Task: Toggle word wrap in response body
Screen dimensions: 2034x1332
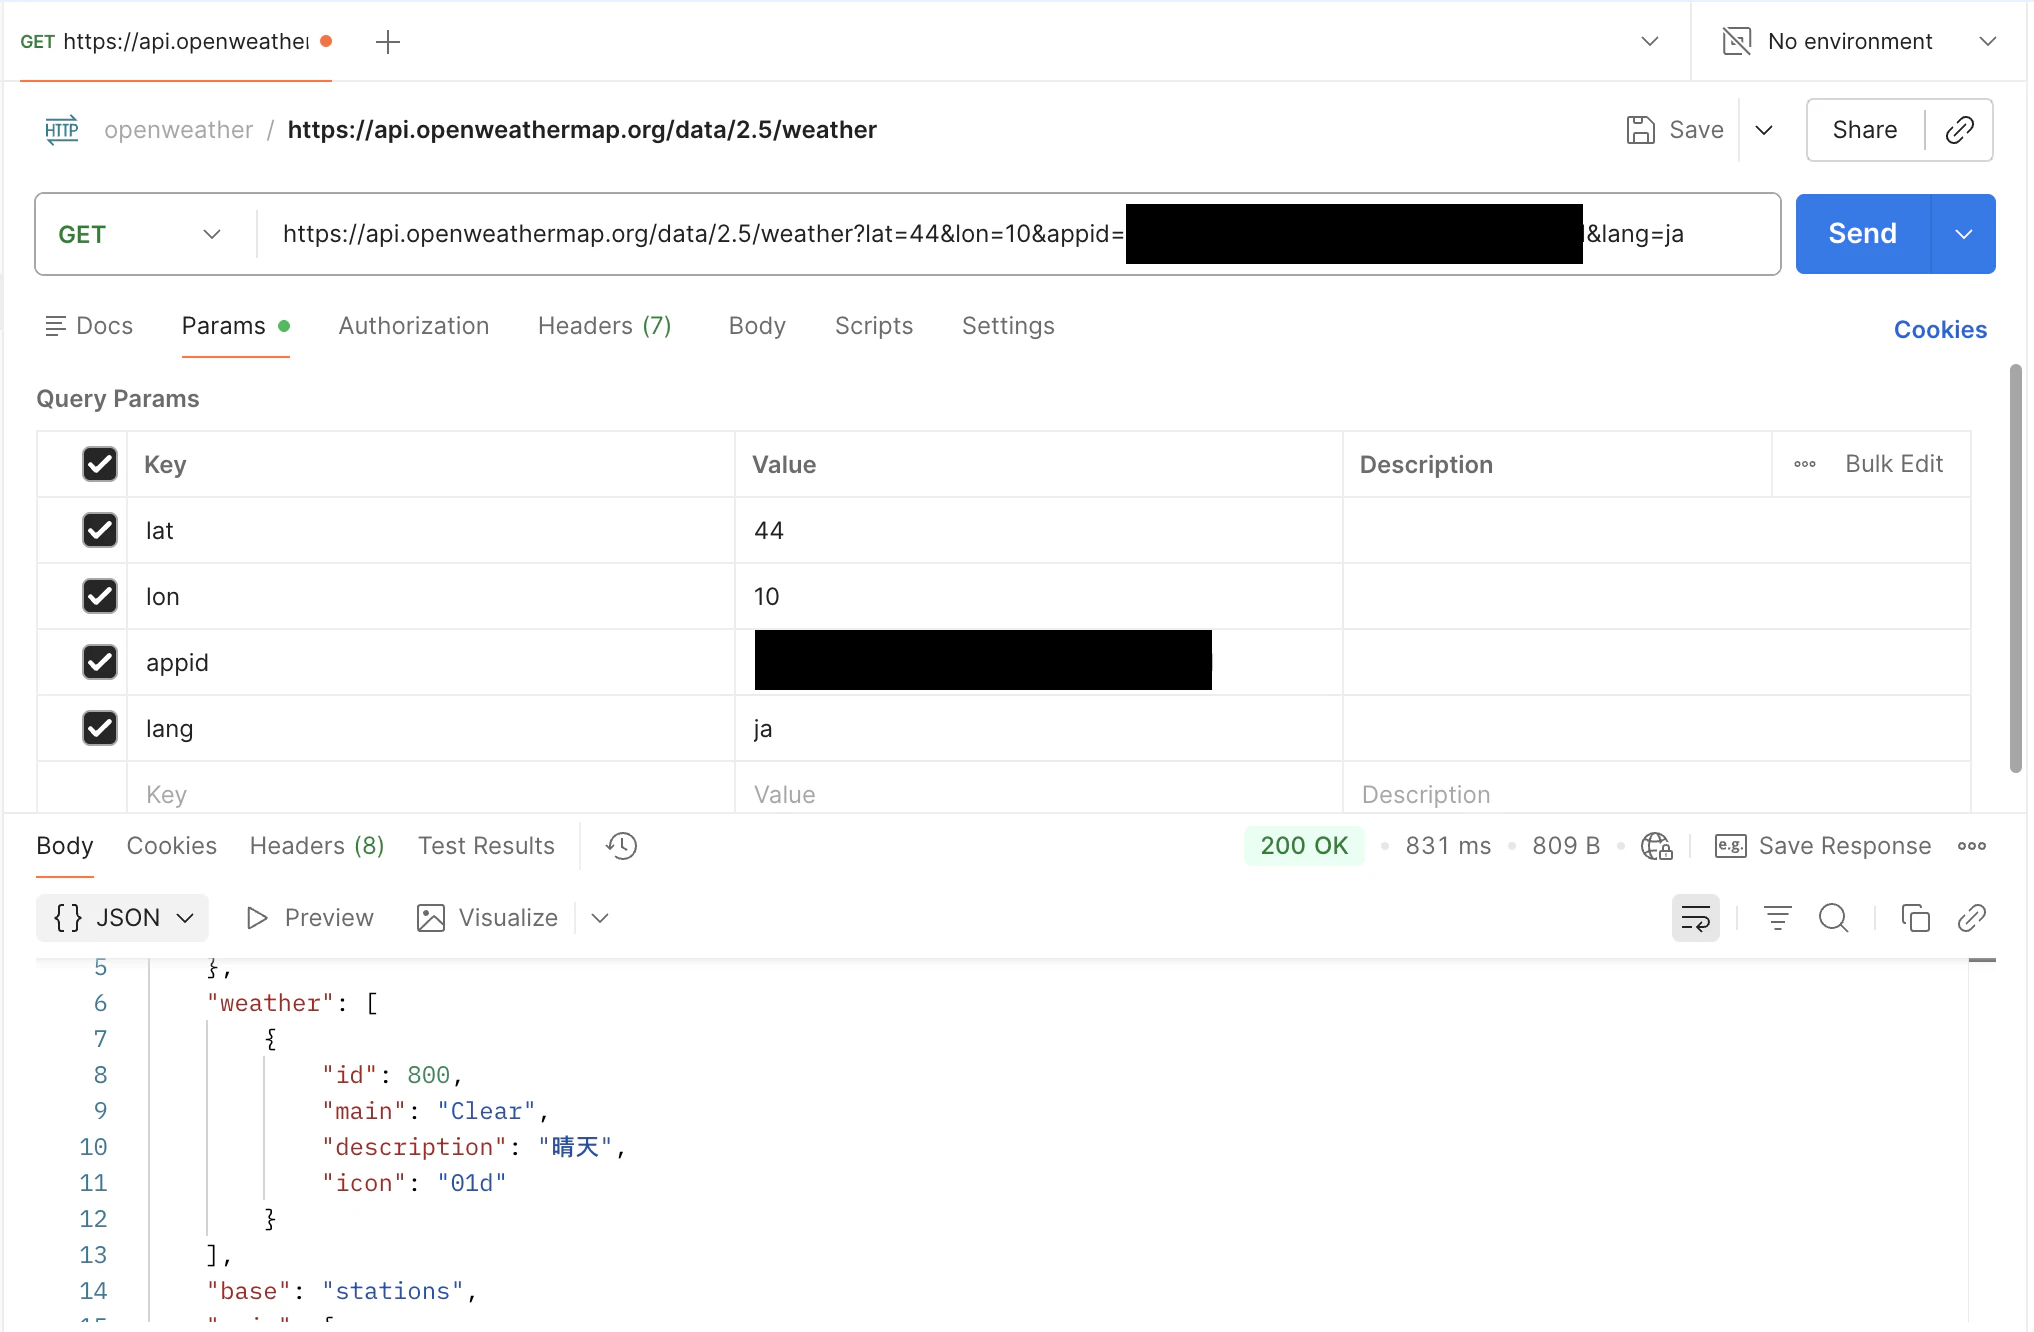Action: coord(1696,918)
